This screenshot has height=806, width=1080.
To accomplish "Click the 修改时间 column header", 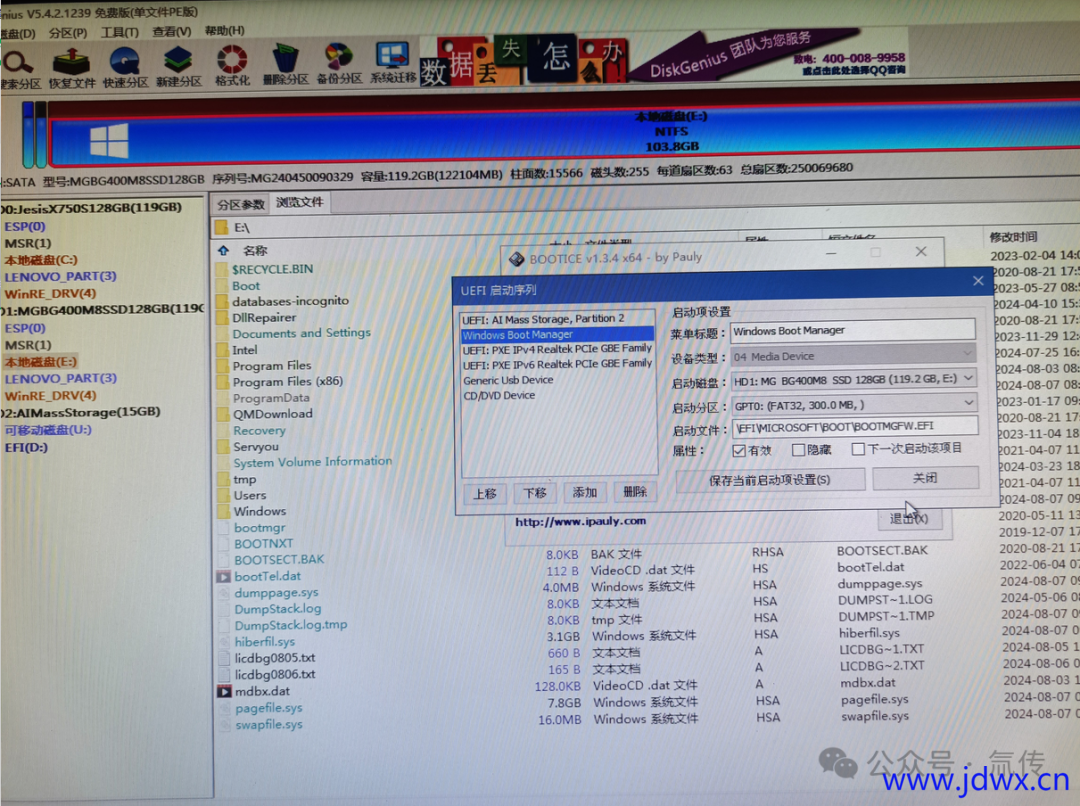I will tap(1013, 237).
